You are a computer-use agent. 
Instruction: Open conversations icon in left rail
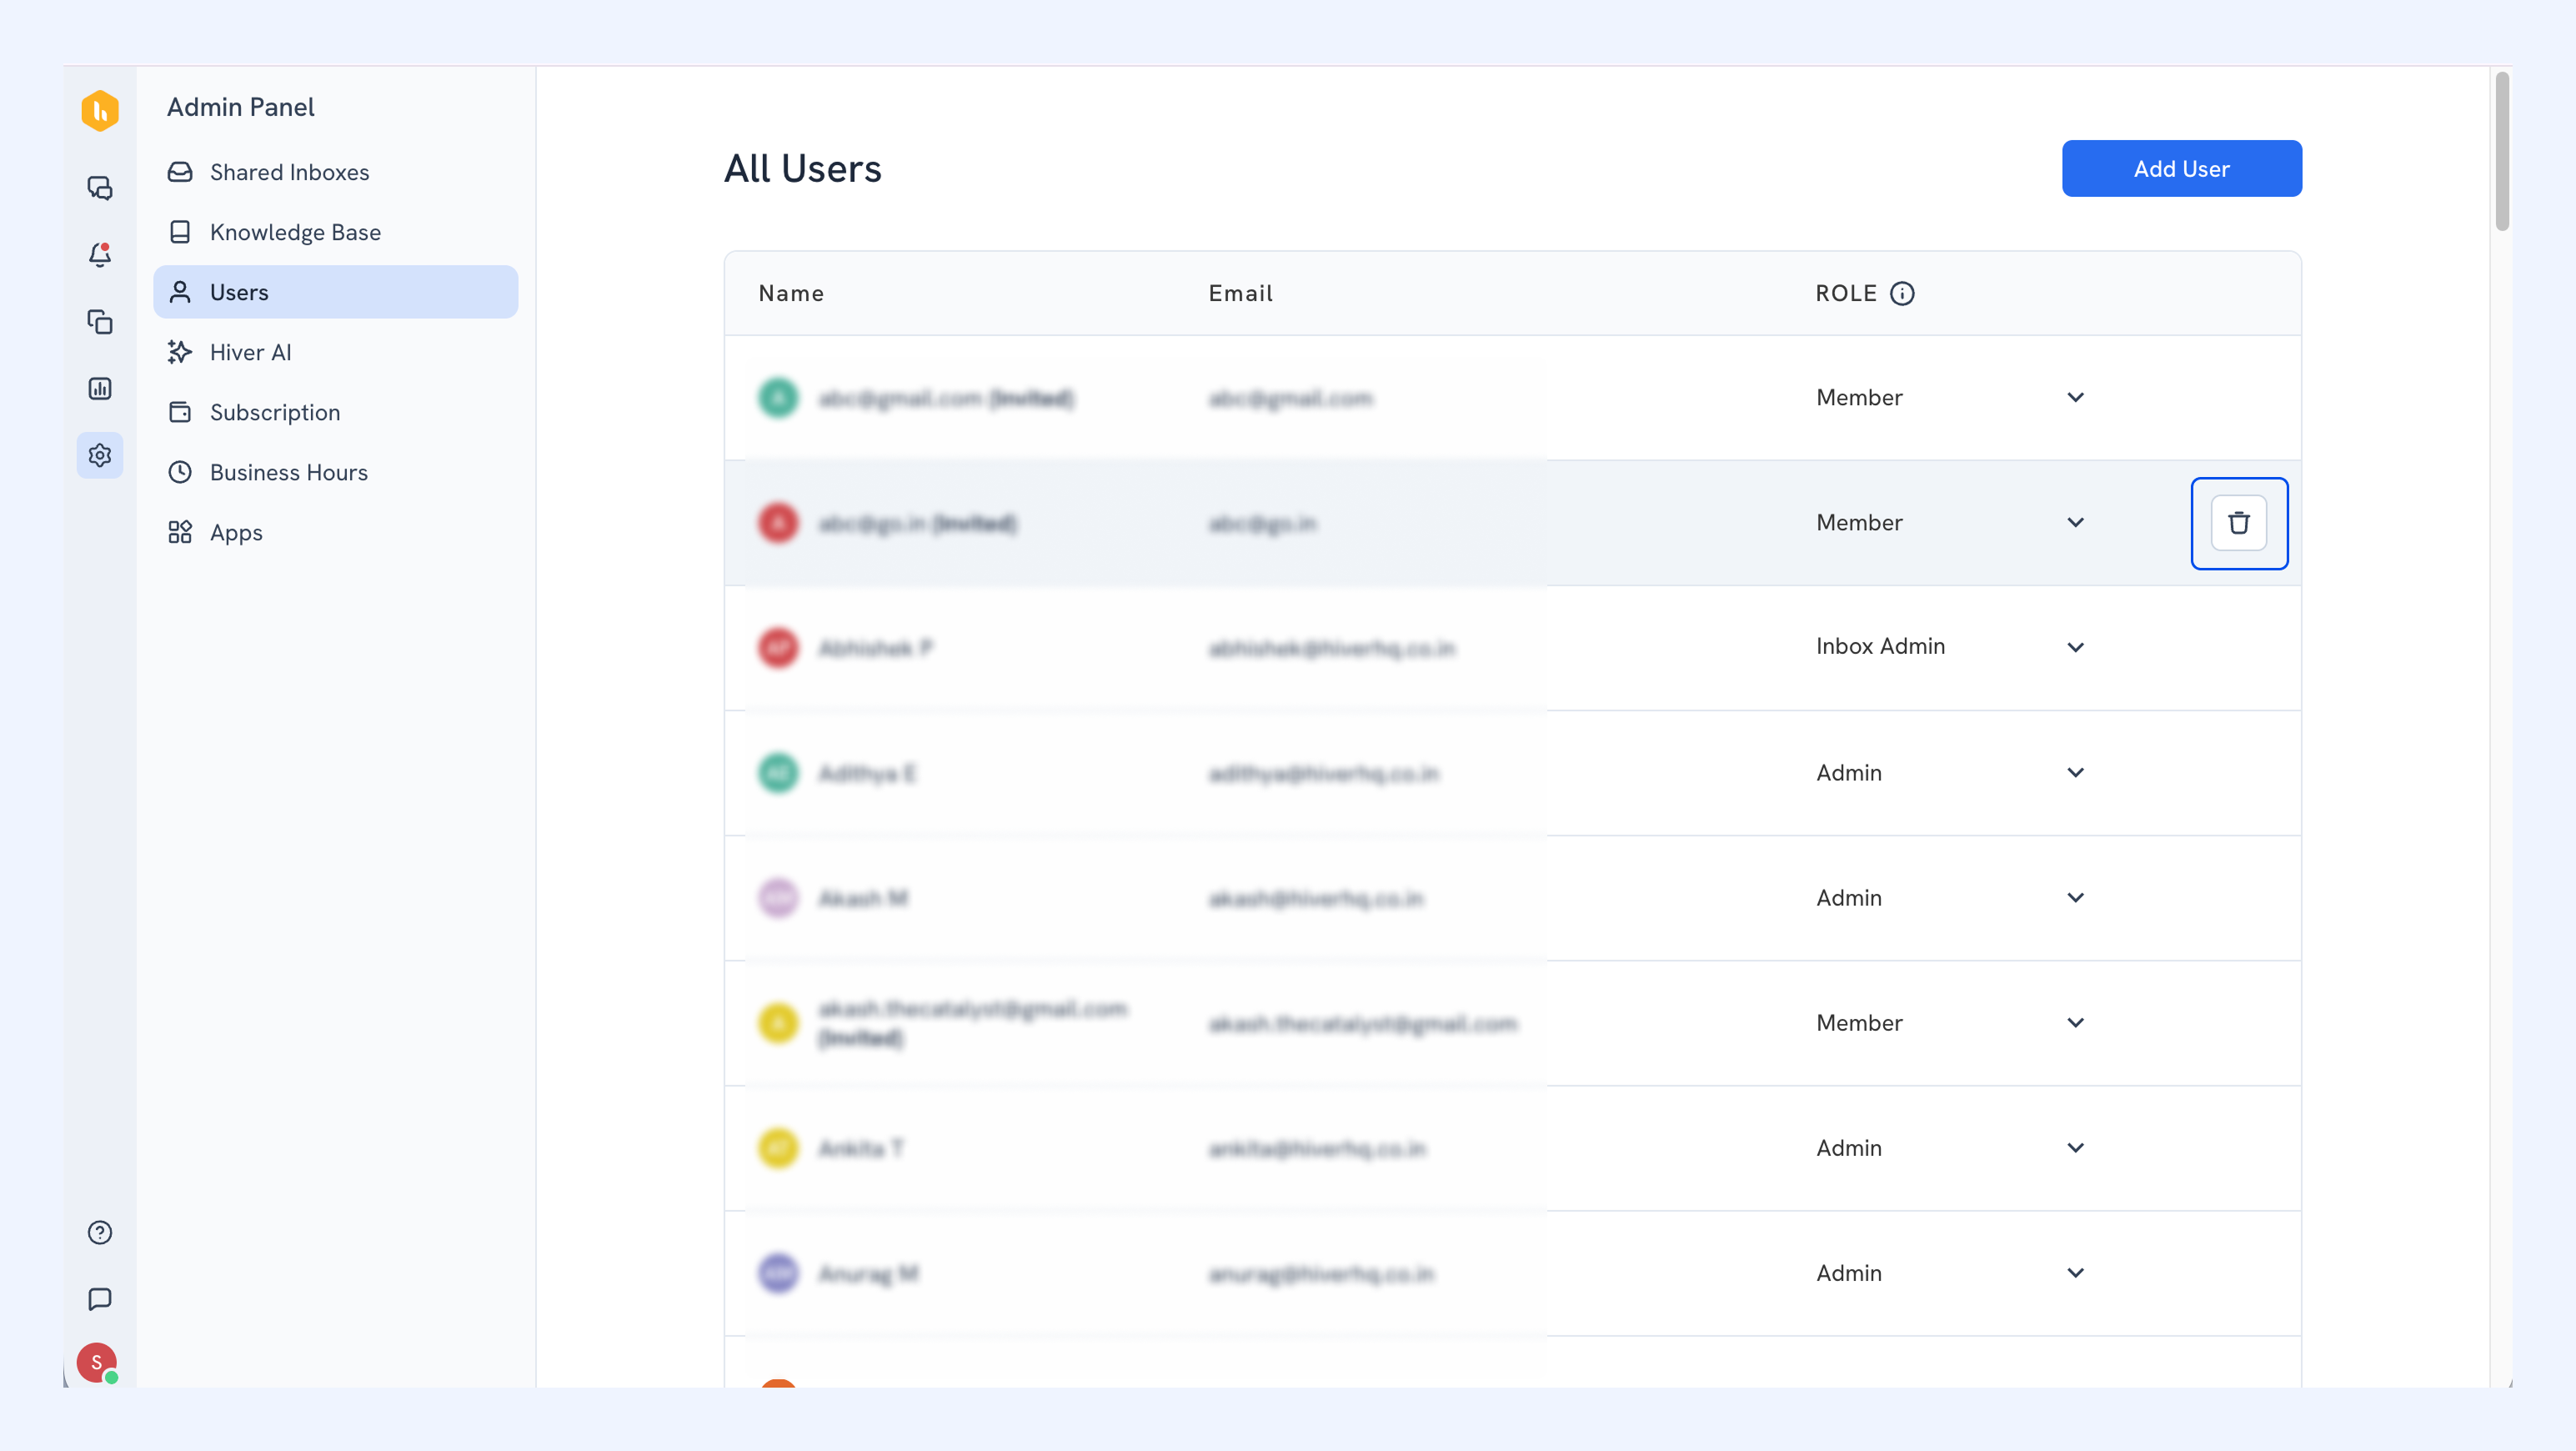click(100, 188)
